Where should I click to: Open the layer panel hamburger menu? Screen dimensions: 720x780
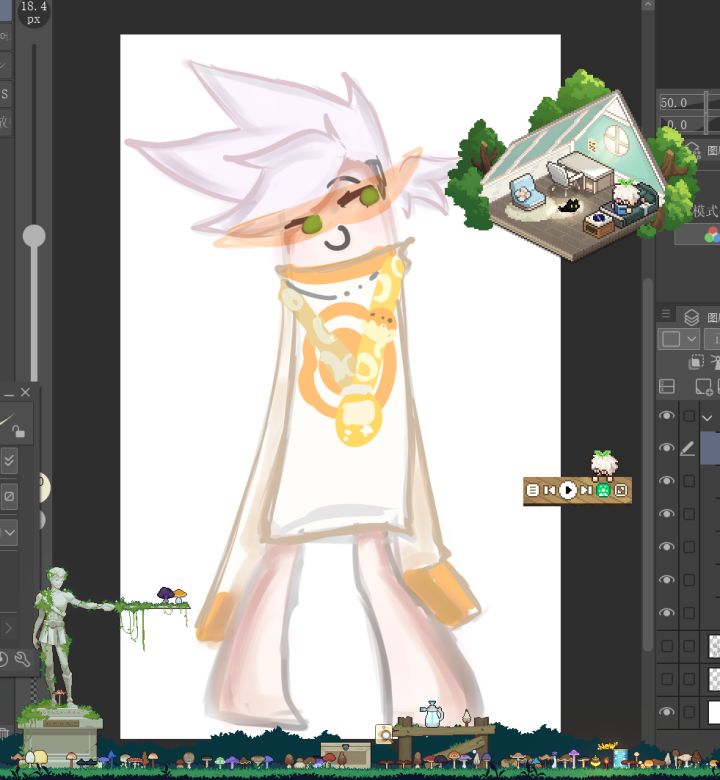coord(666,314)
